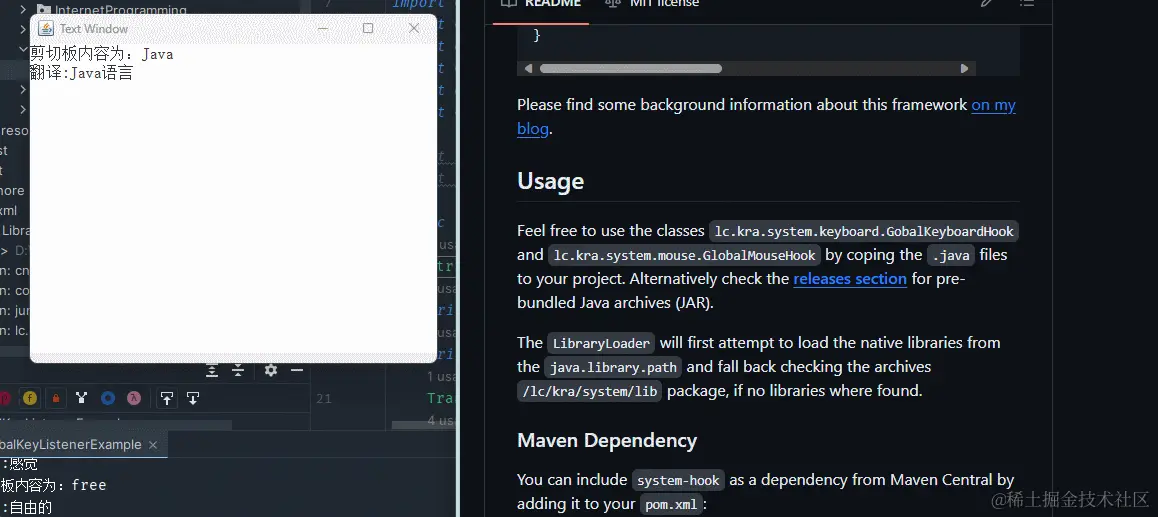Toggle Show Properties red p icon

[x=4, y=398]
